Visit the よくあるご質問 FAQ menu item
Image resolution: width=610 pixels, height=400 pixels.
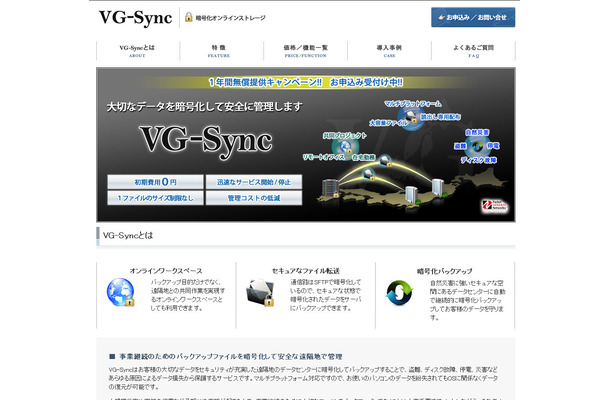pyautogui.click(x=473, y=51)
